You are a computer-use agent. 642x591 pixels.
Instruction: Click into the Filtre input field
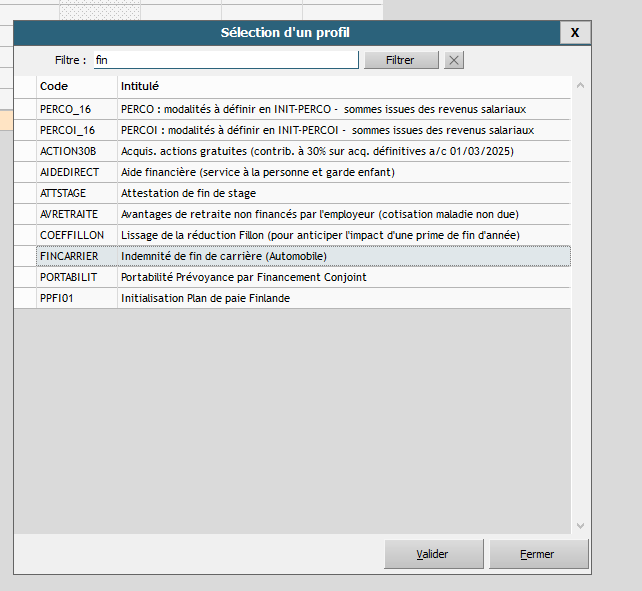coord(226,60)
